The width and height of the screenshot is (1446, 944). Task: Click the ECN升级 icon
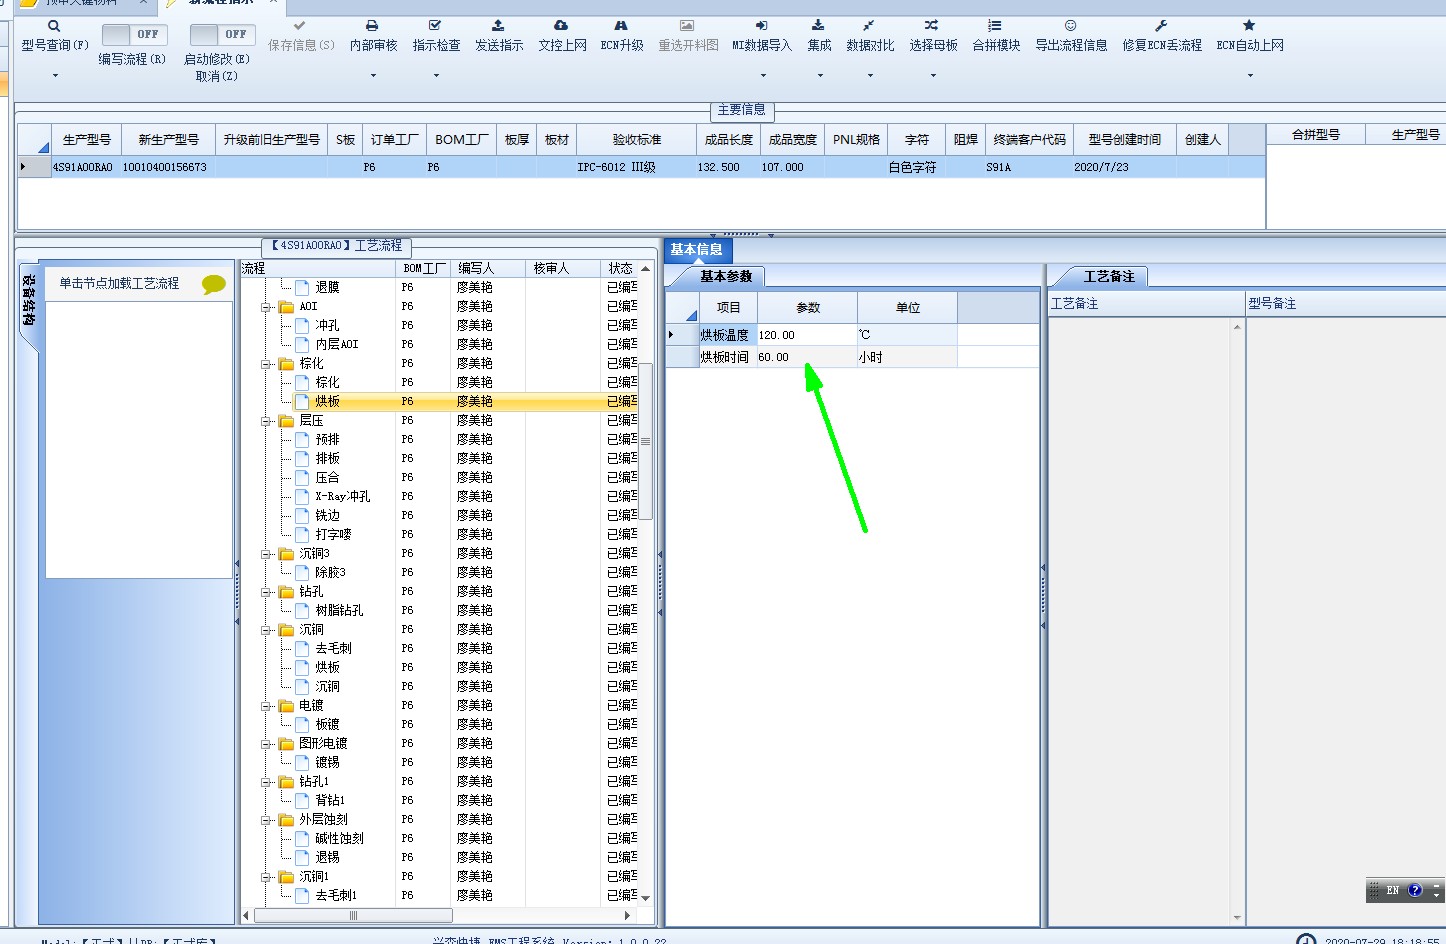pyautogui.click(x=621, y=26)
